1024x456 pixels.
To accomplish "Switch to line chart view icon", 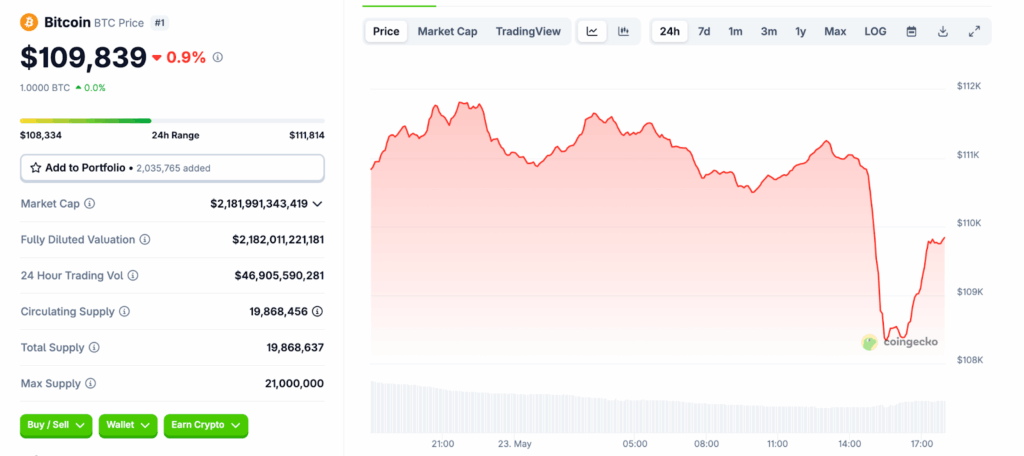I will pyautogui.click(x=592, y=31).
